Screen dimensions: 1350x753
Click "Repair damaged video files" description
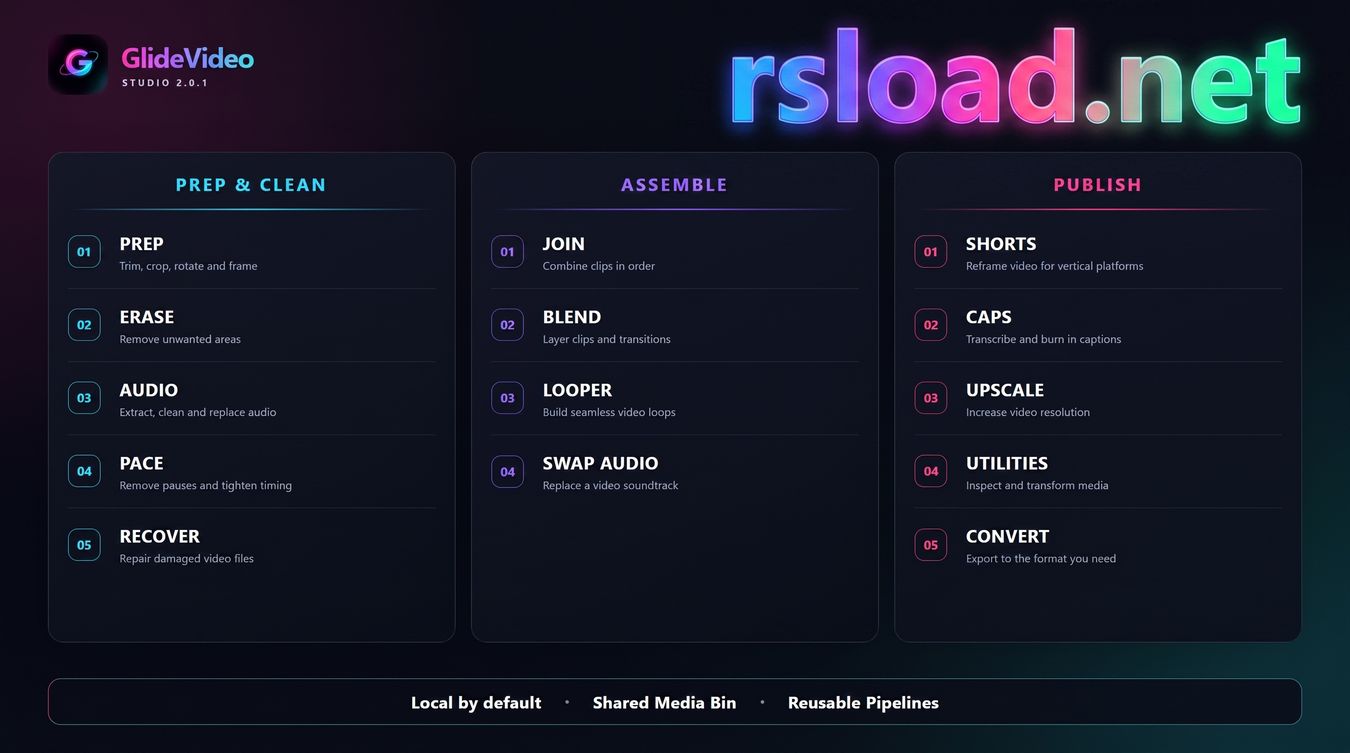(187, 559)
